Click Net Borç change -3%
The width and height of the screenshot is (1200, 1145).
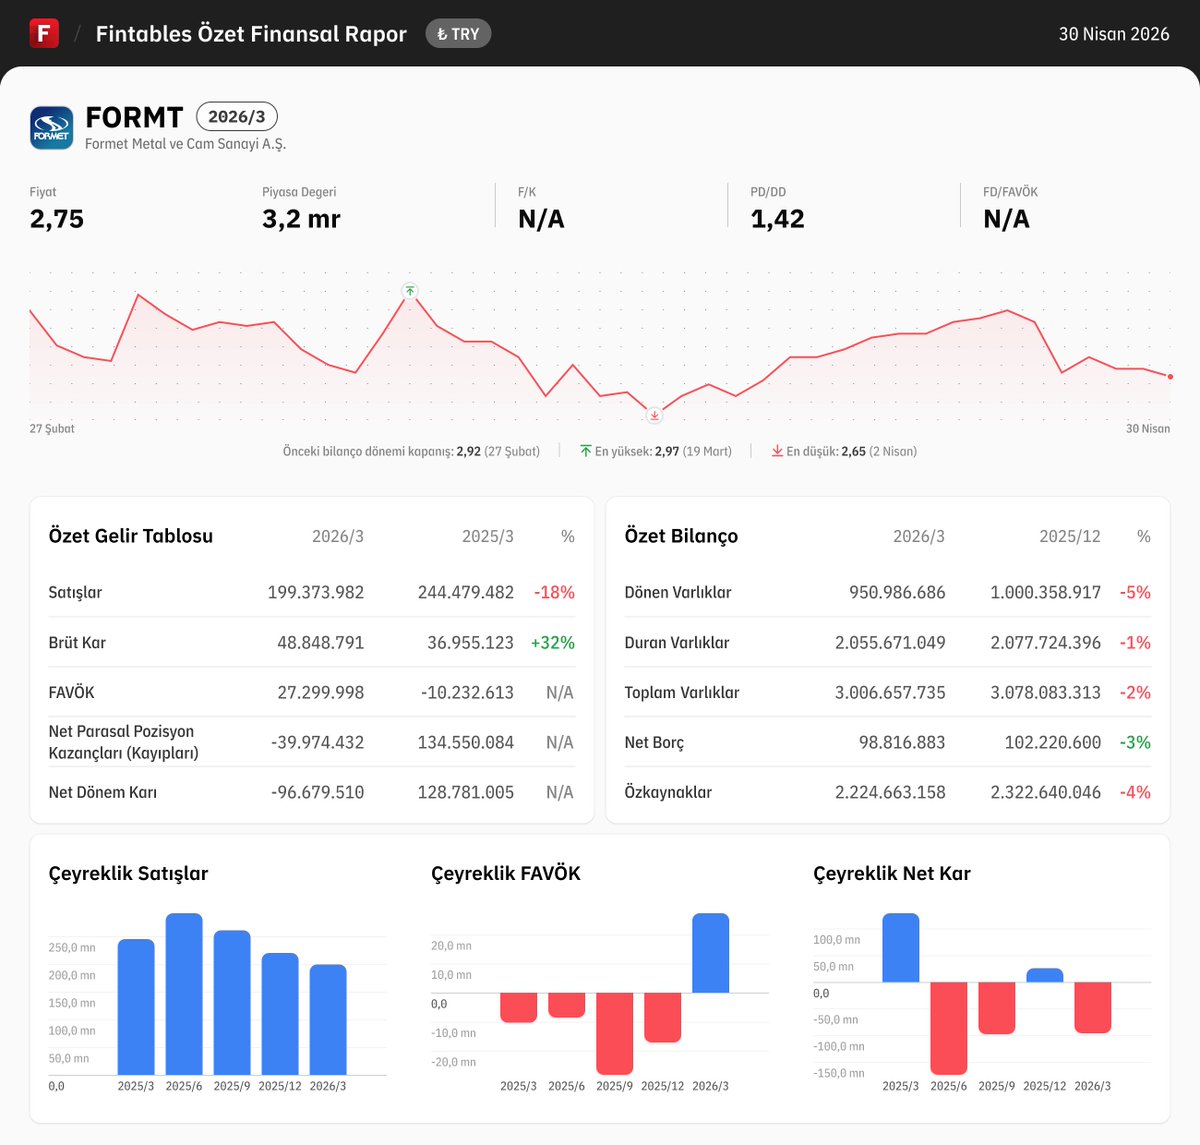point(1135,742)
